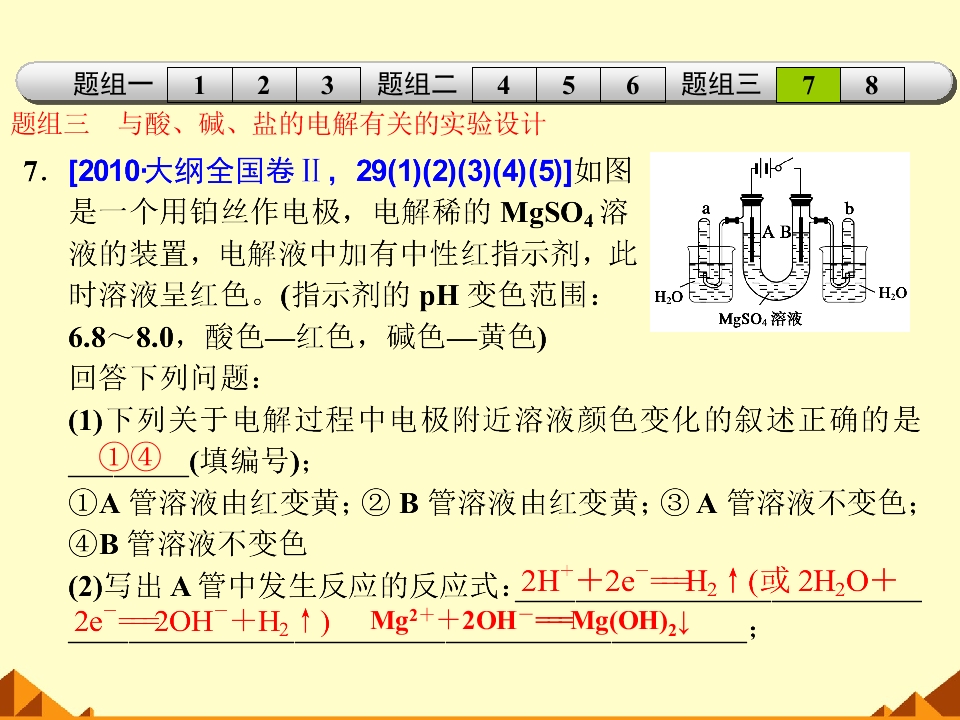The height and width of the screenshot is (720, 960).
Task: Open question 1 in the navigation bar
Action: tap(200, 84)
